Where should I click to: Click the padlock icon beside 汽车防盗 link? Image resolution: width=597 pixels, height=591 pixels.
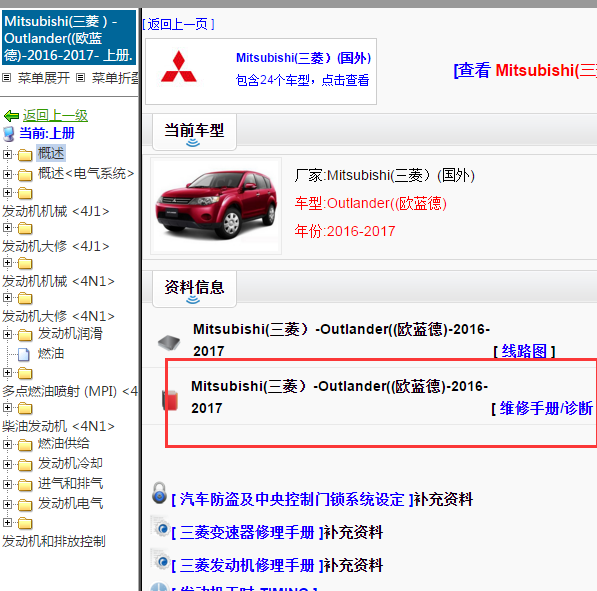tap(160, 493)
